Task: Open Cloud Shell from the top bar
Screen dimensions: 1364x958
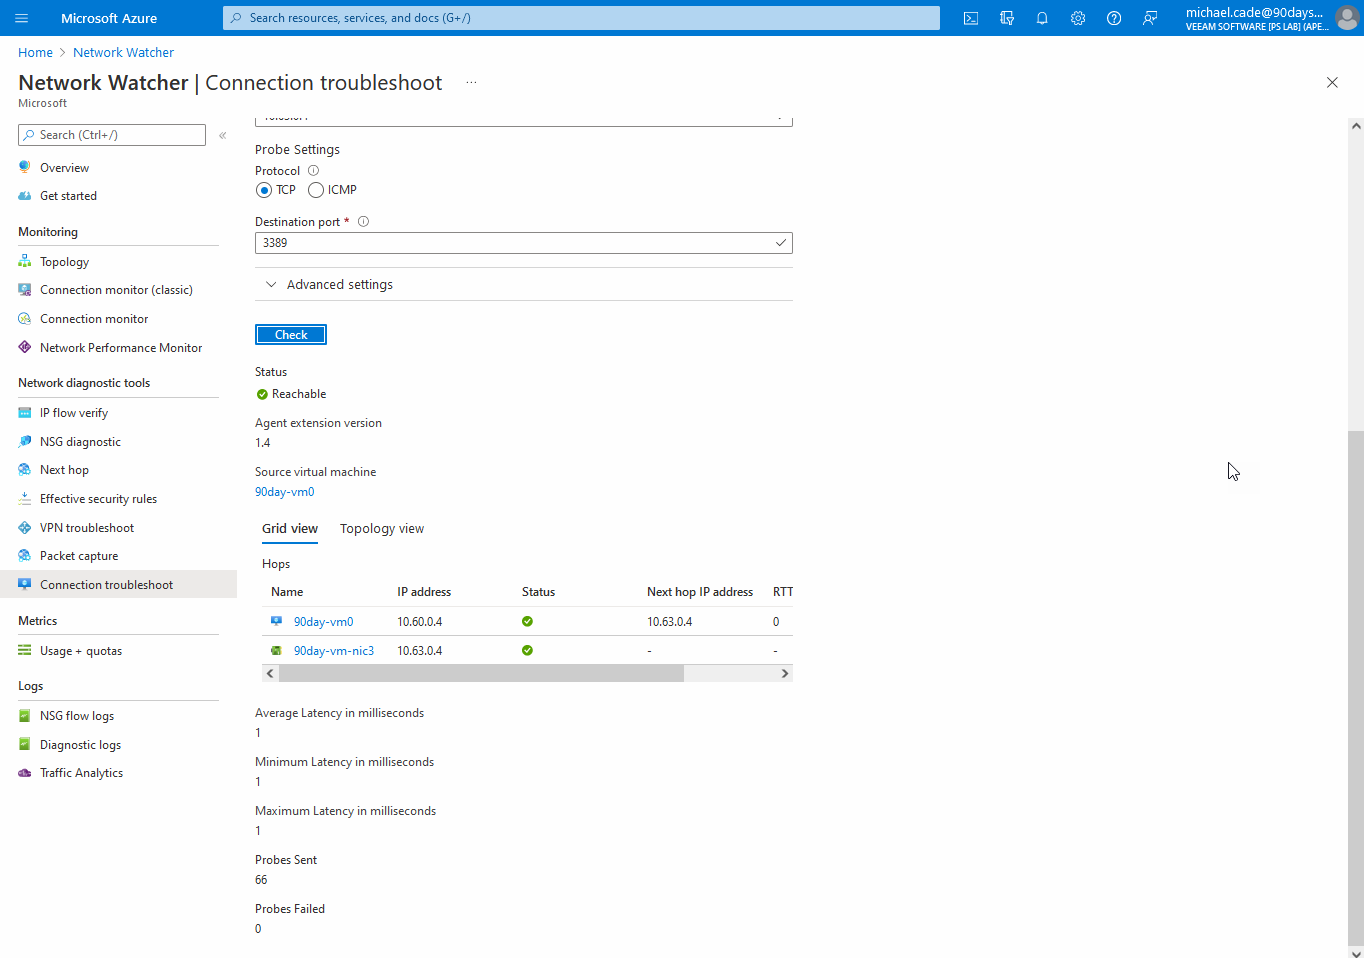Action: point(970,18)
